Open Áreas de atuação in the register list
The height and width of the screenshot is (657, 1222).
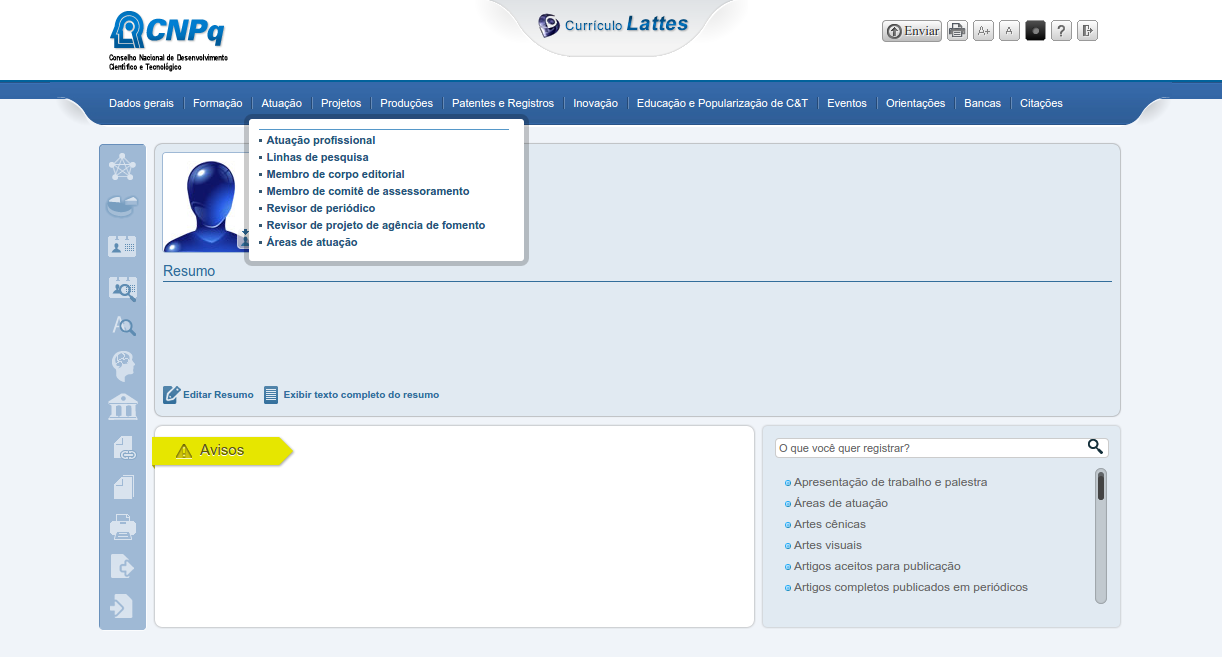pyautogui.click(x=841, y=503)
